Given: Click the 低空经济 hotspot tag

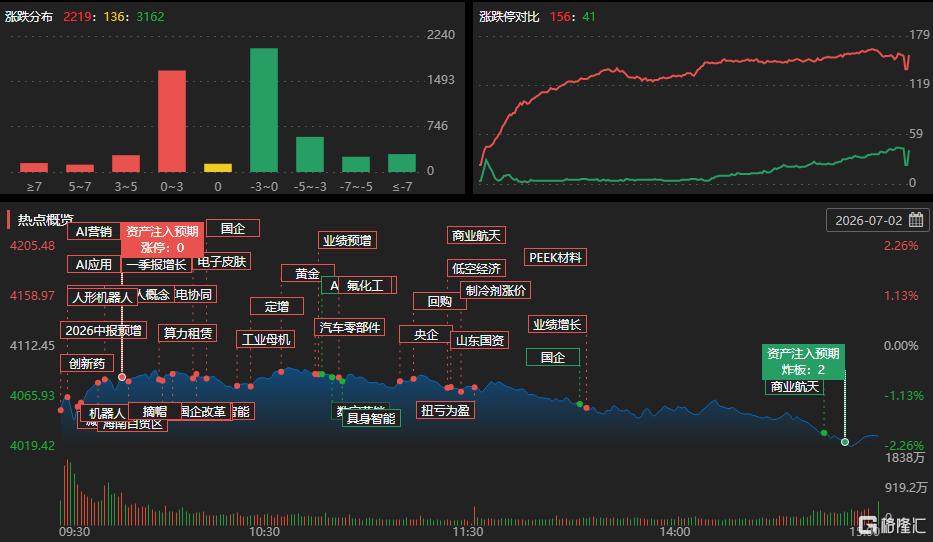Looking at the screenshot, I should (x=476, y=268).
